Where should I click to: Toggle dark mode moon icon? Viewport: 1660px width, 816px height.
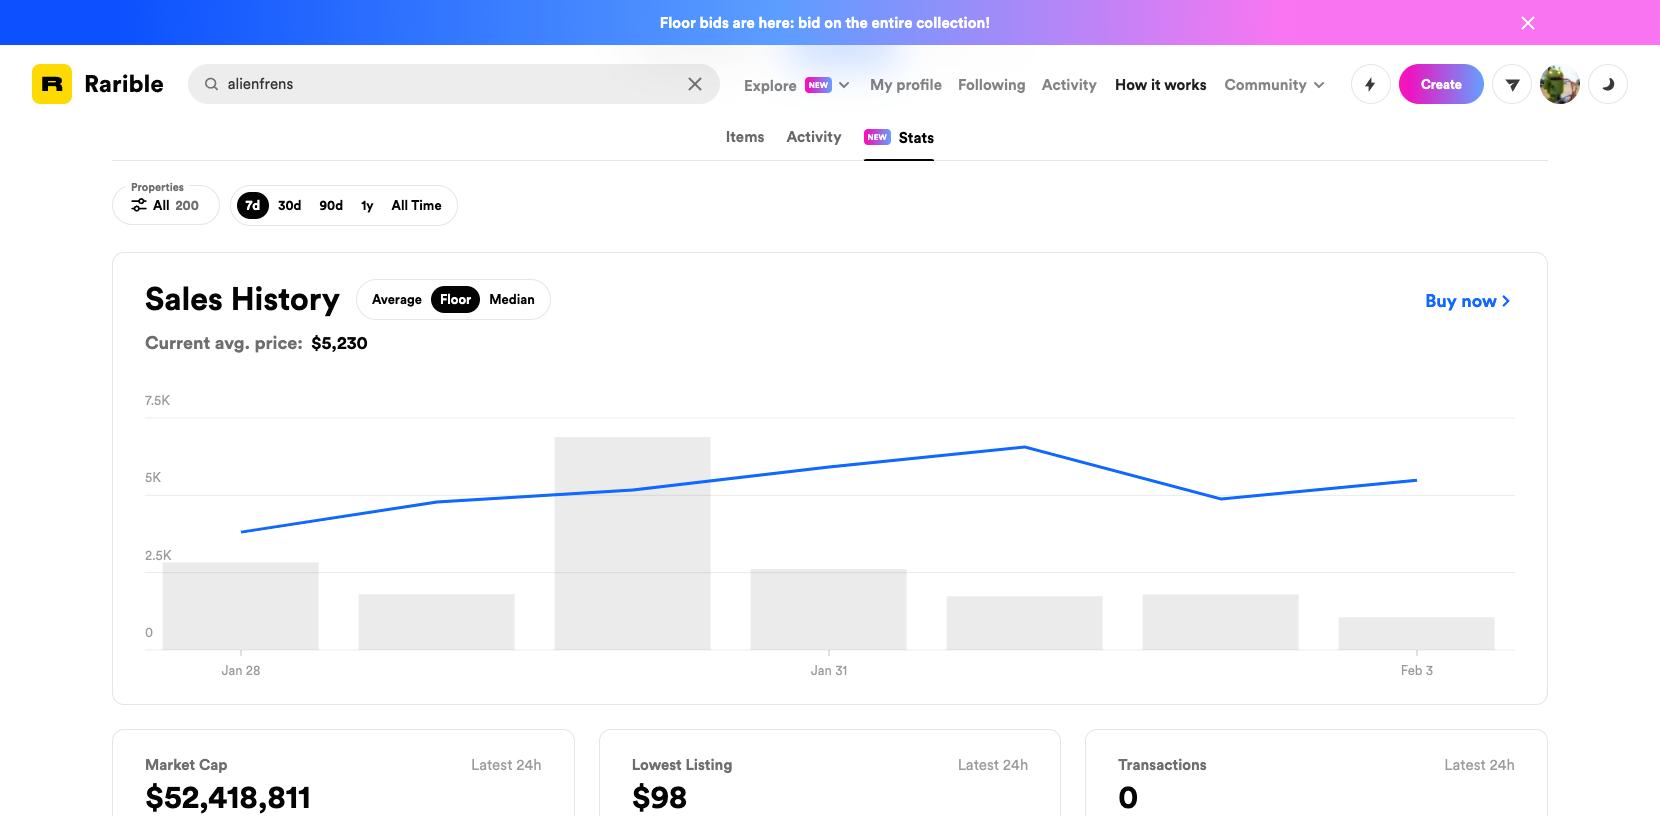pos(1608,84)
